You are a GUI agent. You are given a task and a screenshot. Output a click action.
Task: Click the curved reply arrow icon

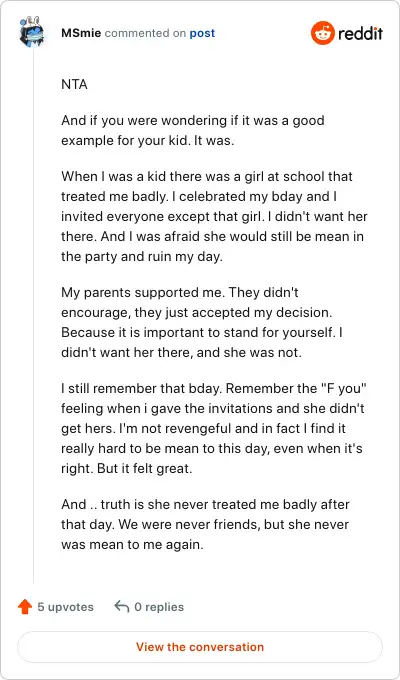(x=121, y=607)
